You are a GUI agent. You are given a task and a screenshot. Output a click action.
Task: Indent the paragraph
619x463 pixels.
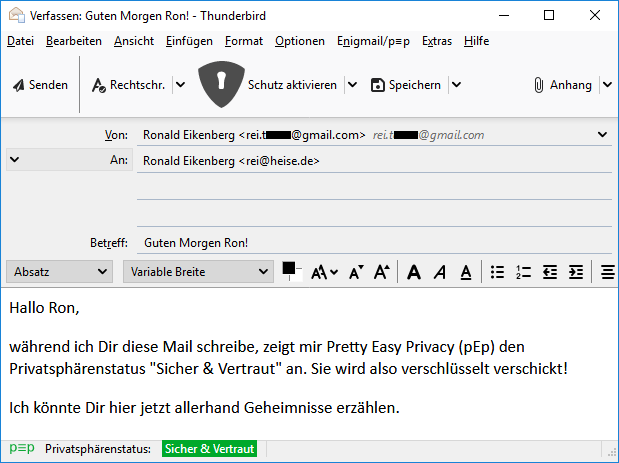point(576,272)
